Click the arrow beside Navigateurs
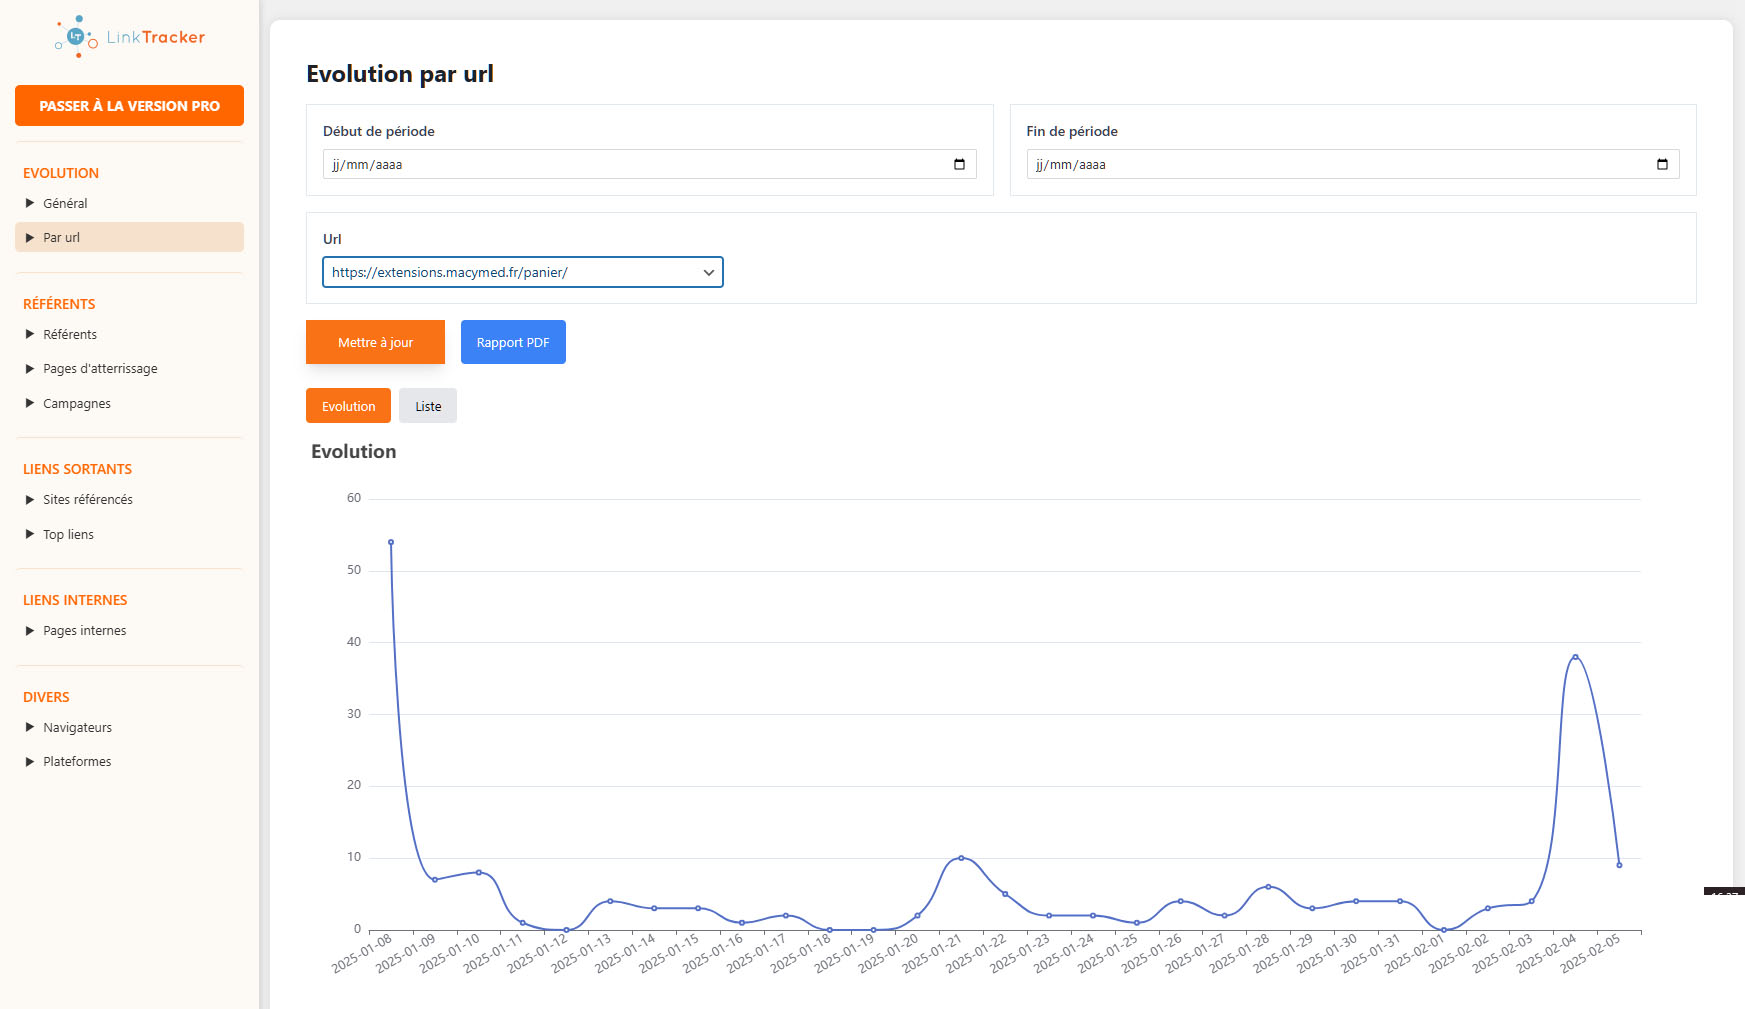 pos(30,727)
